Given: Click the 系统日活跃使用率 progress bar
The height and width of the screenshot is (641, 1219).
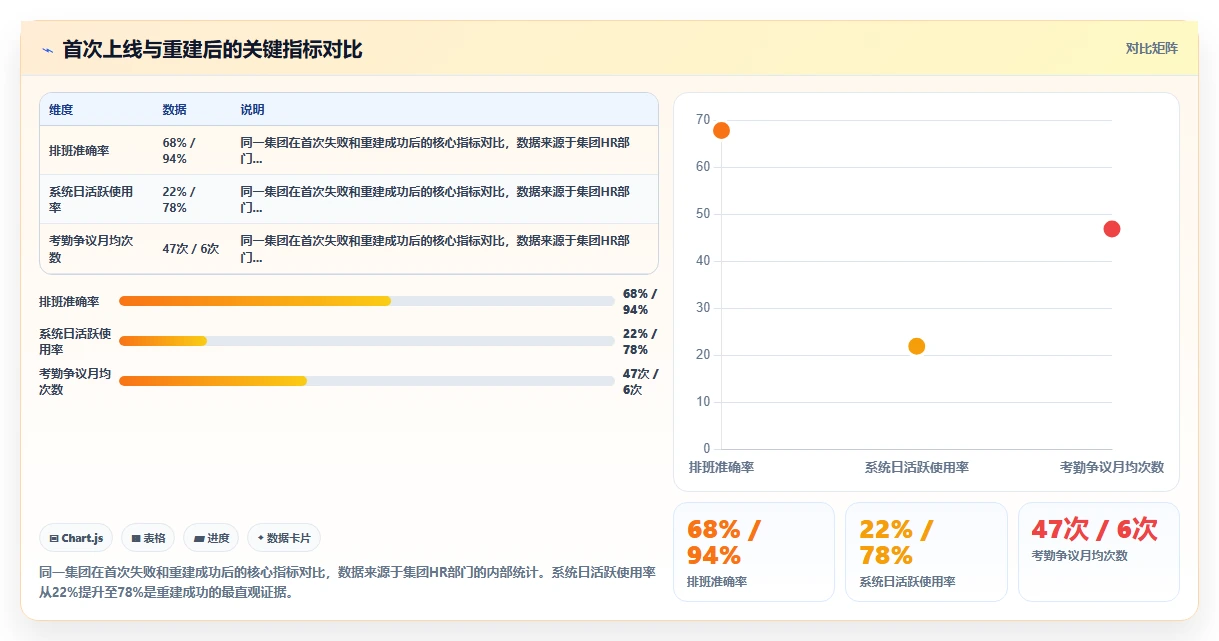Looking at the screenshot, I should click(x=366, y=341).
